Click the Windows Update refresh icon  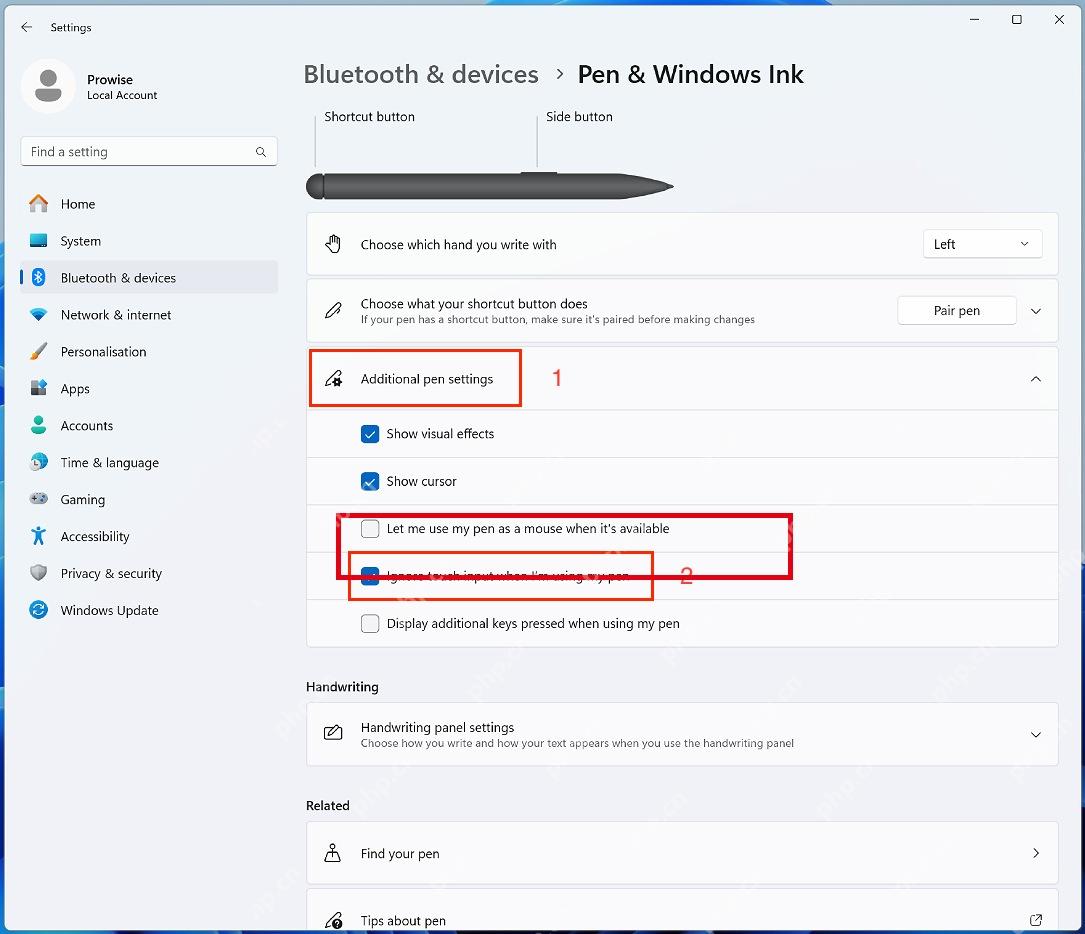tap(39, 610)
